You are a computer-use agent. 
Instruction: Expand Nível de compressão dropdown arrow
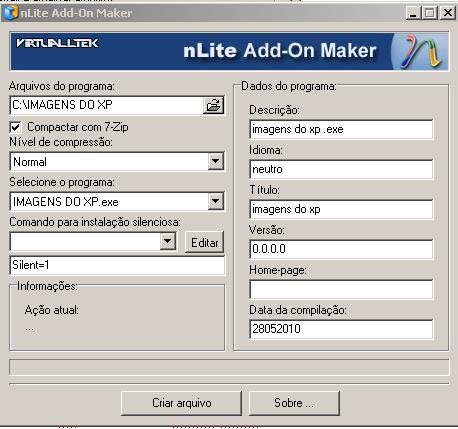[x=216, y=161]
